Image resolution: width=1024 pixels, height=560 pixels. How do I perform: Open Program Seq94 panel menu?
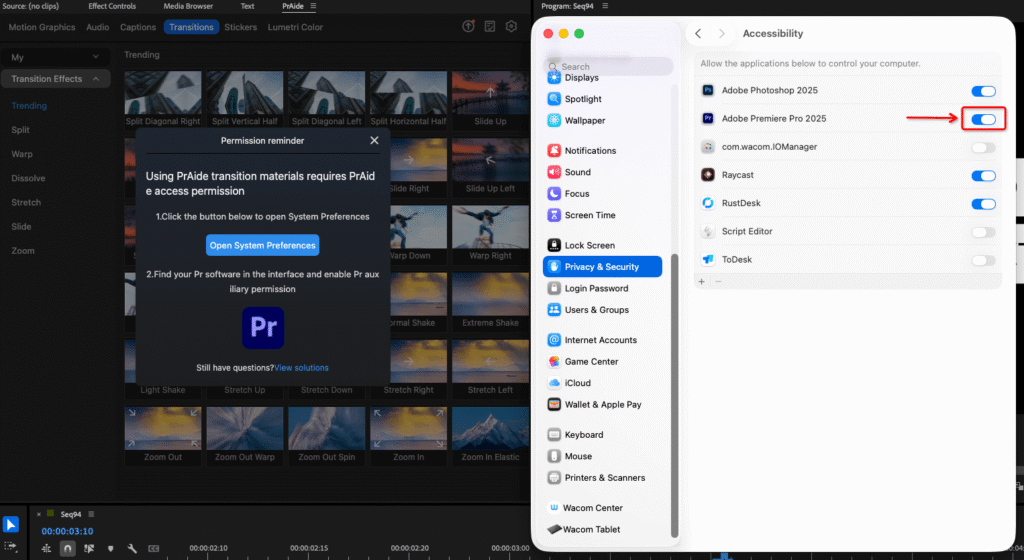(605, 6)
